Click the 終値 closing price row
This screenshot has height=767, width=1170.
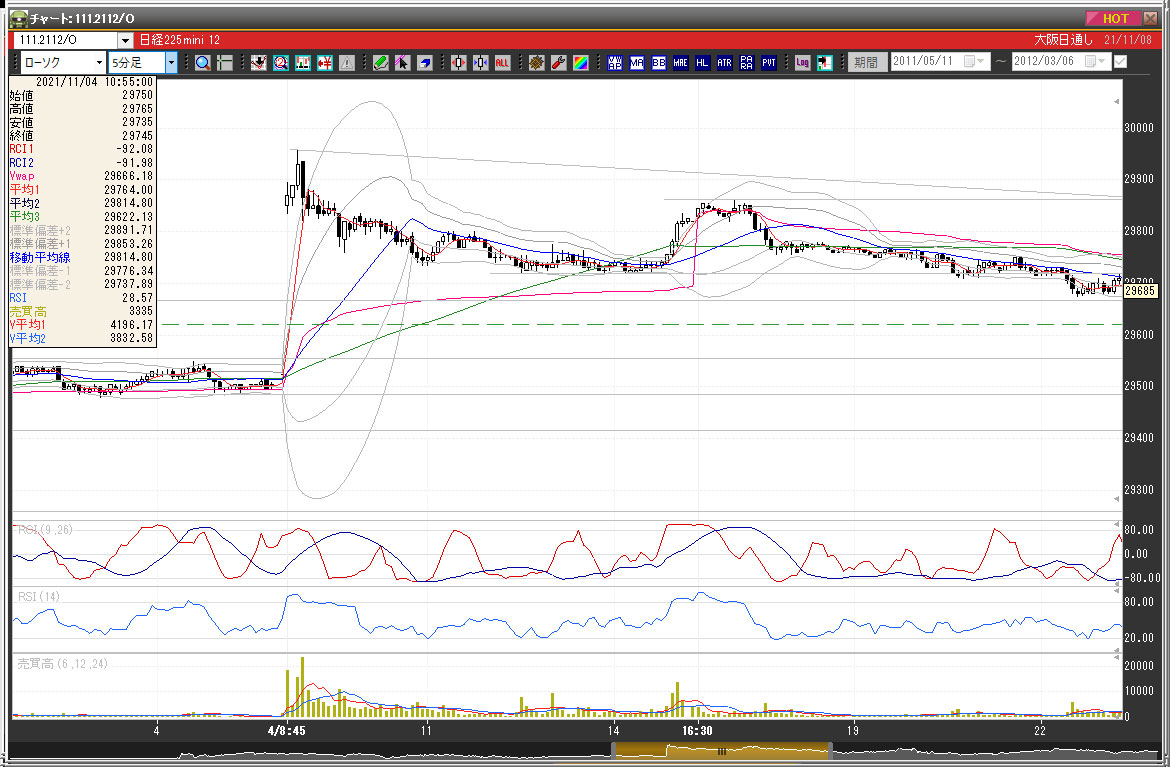pos(81,136)
